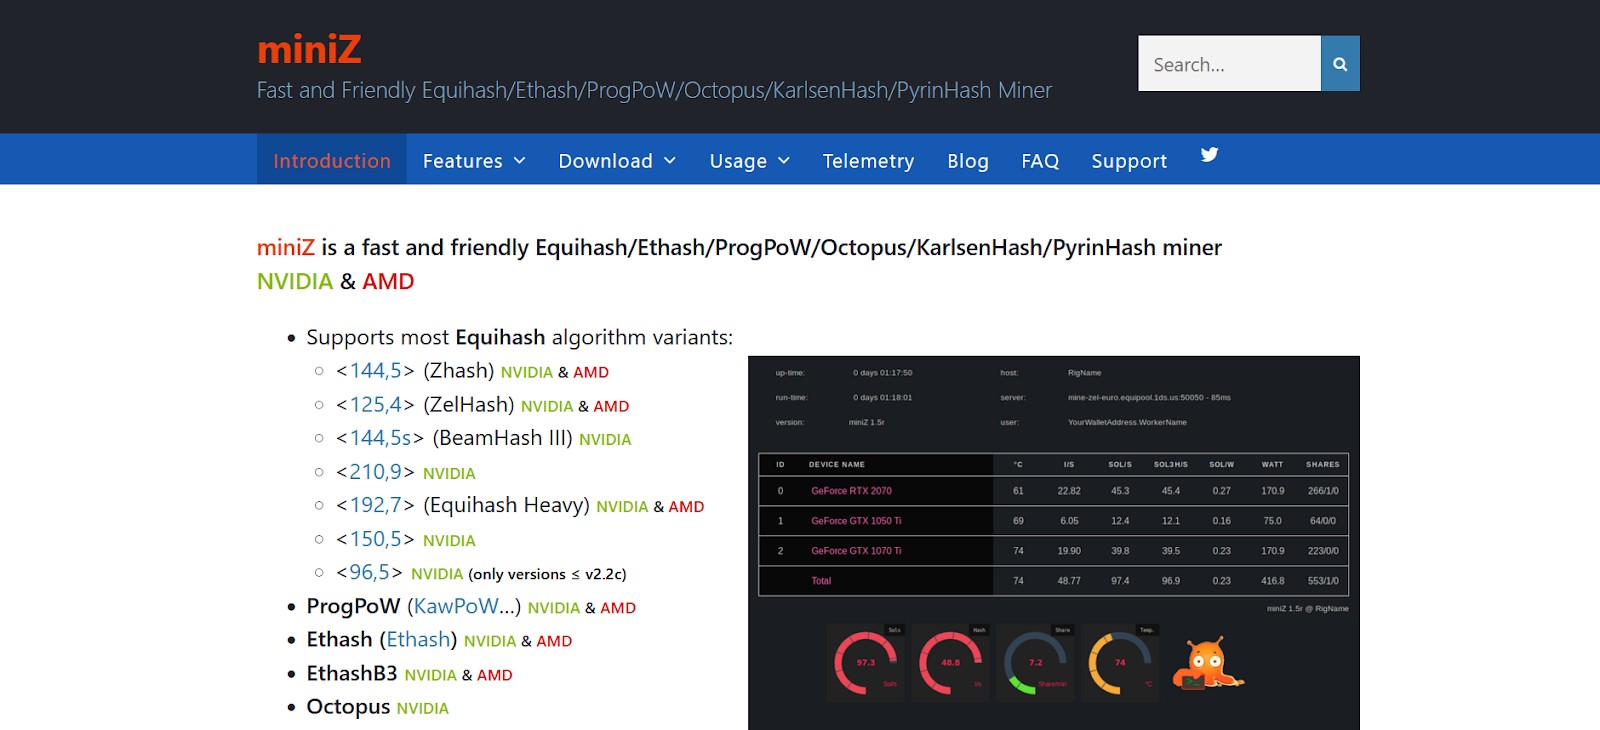Click the YourWalletAddress.WorkerName user value

click(x=1127, y=423)
